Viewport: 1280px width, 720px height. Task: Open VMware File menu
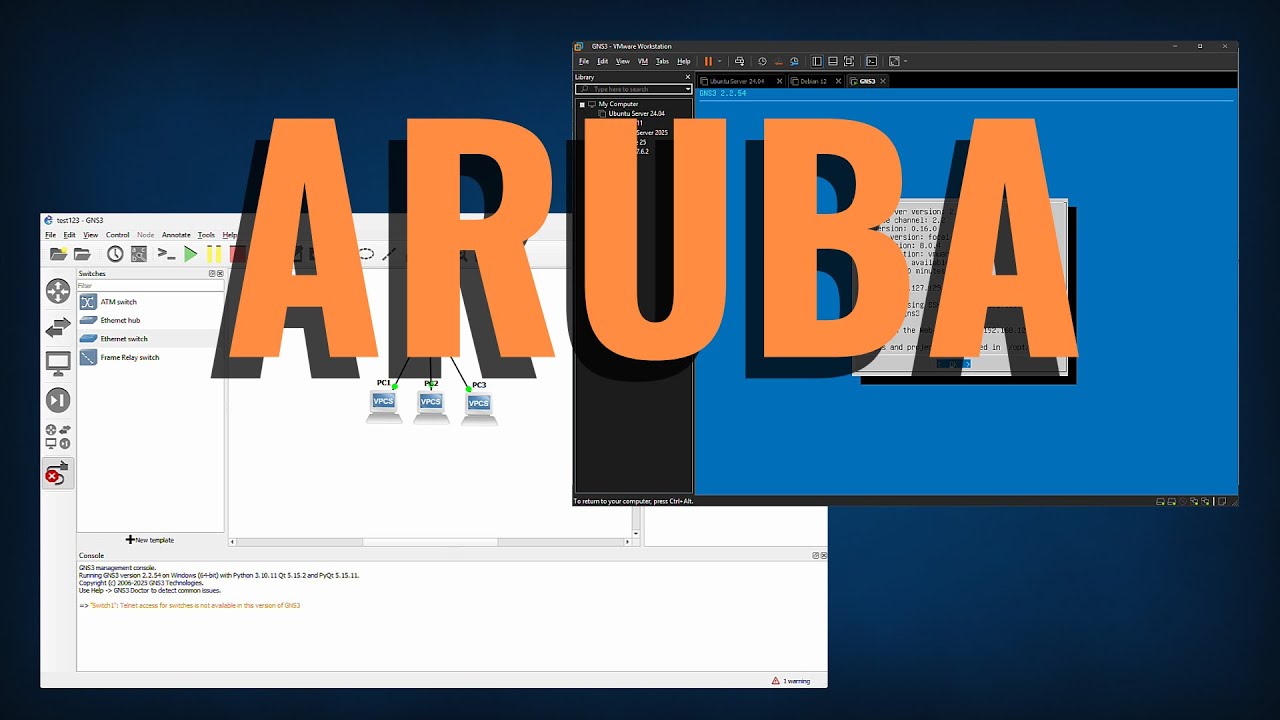584,61
